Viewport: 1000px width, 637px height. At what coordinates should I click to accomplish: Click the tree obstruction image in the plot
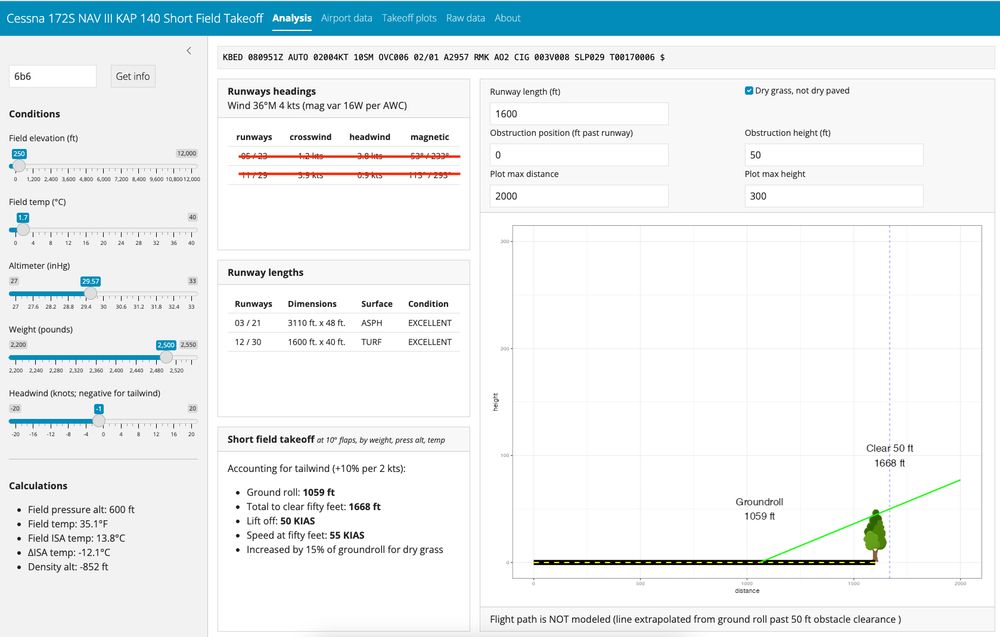pyautogui.click(x=875, y=535)
